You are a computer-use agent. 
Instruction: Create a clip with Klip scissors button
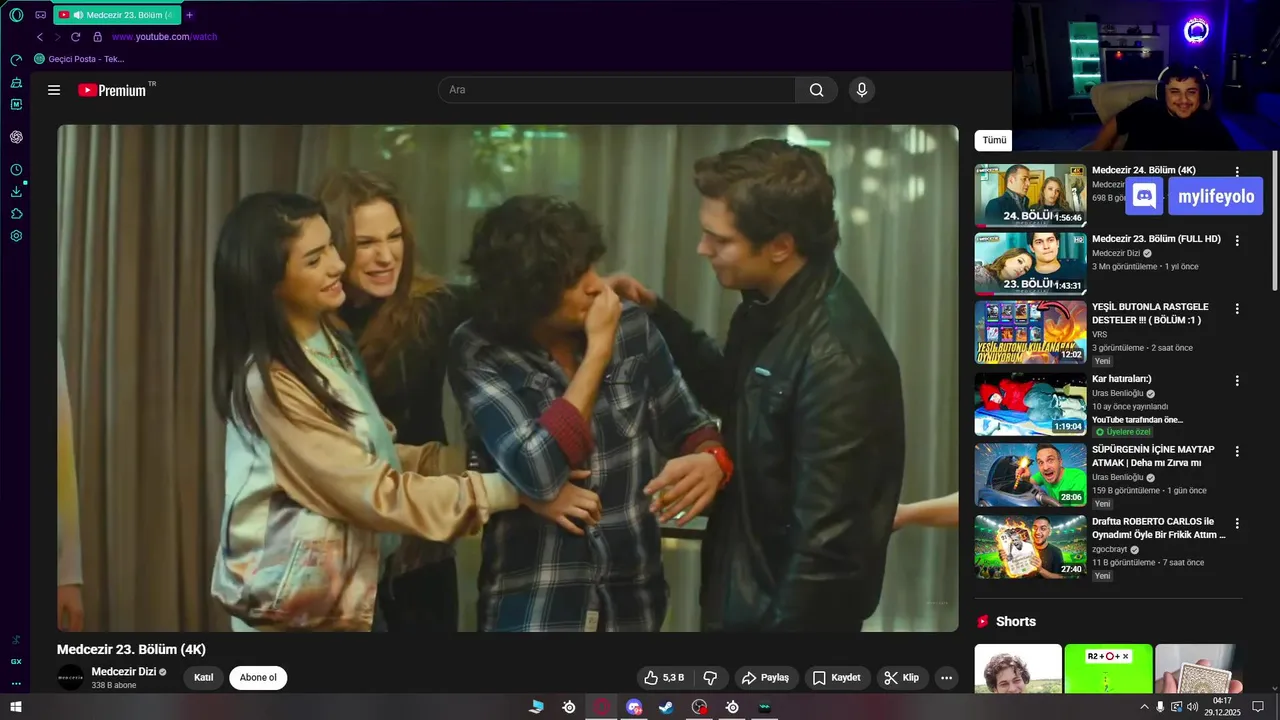(x=902, y=678)
